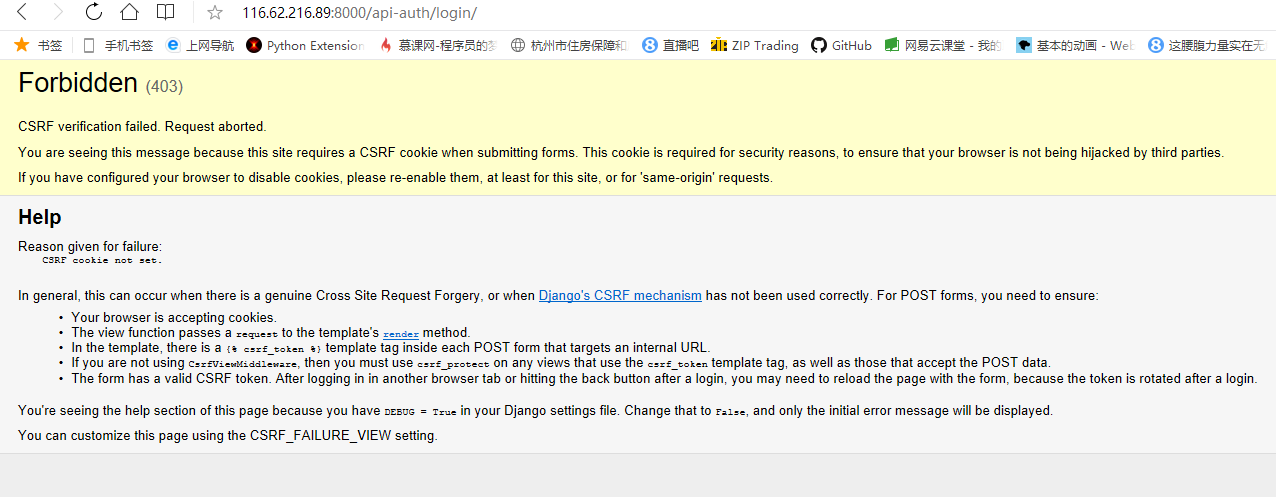This screenshot has height=497, width=1276.
Task: Open the reading mode book icon
Action: [x=165, y=13]
